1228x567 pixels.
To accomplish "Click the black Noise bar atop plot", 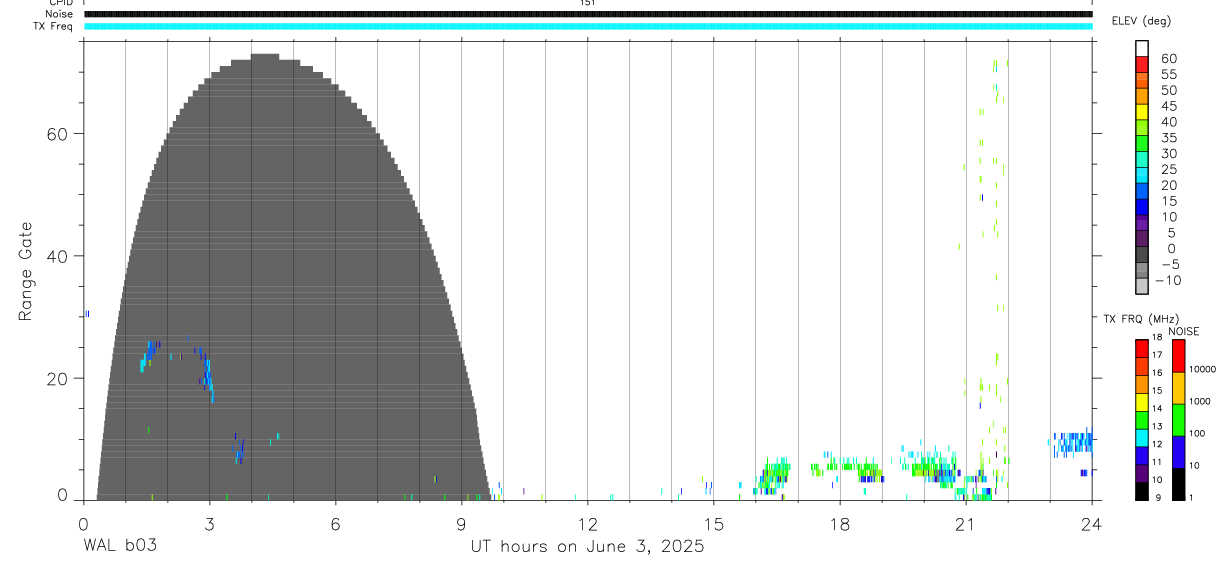I will click(588, 14).
